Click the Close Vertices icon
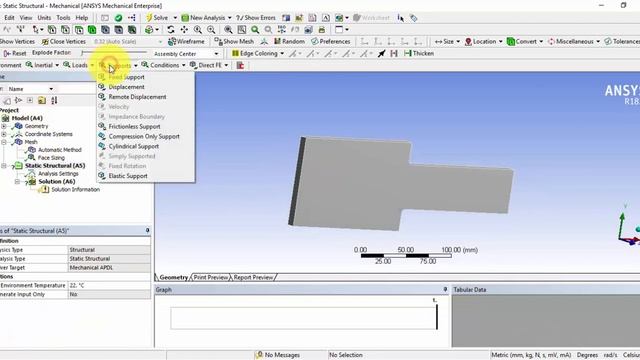Image resolution: width=640 pixels, height=360 pixels. click(45, 42)
